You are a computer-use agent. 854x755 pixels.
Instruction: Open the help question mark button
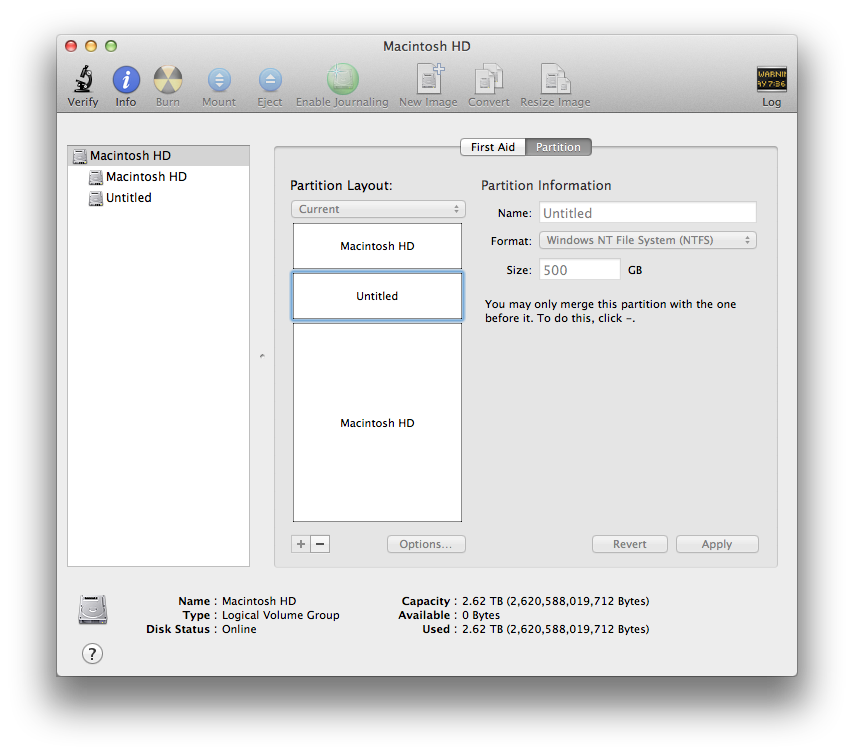coord(92,653)
